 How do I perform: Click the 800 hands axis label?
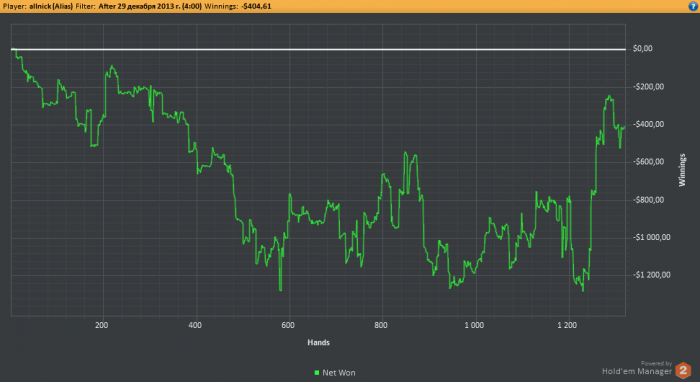pyautogui.click(x=381, y=325)
